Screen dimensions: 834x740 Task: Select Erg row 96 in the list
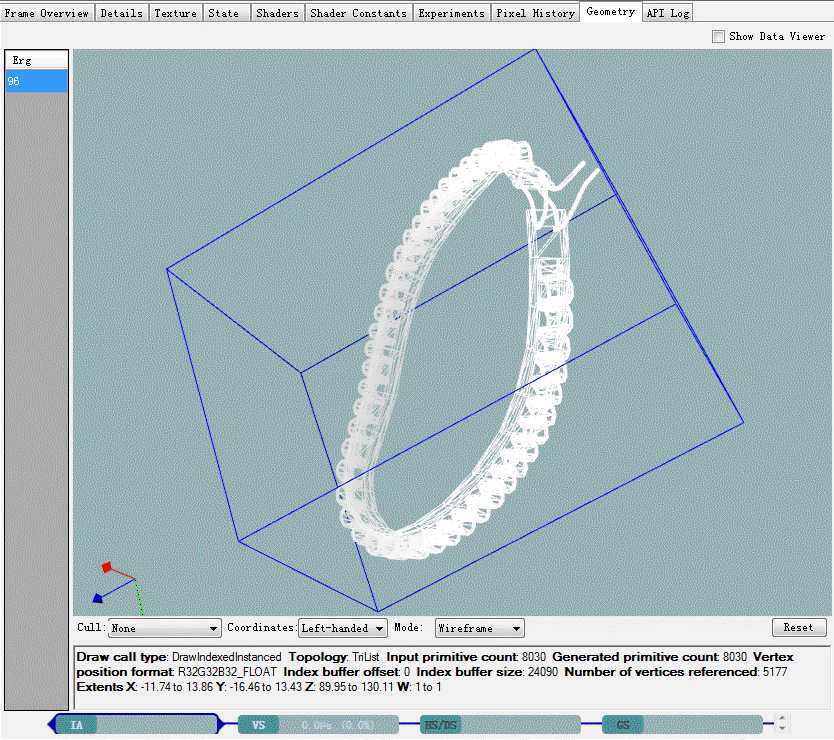[36, 81]
